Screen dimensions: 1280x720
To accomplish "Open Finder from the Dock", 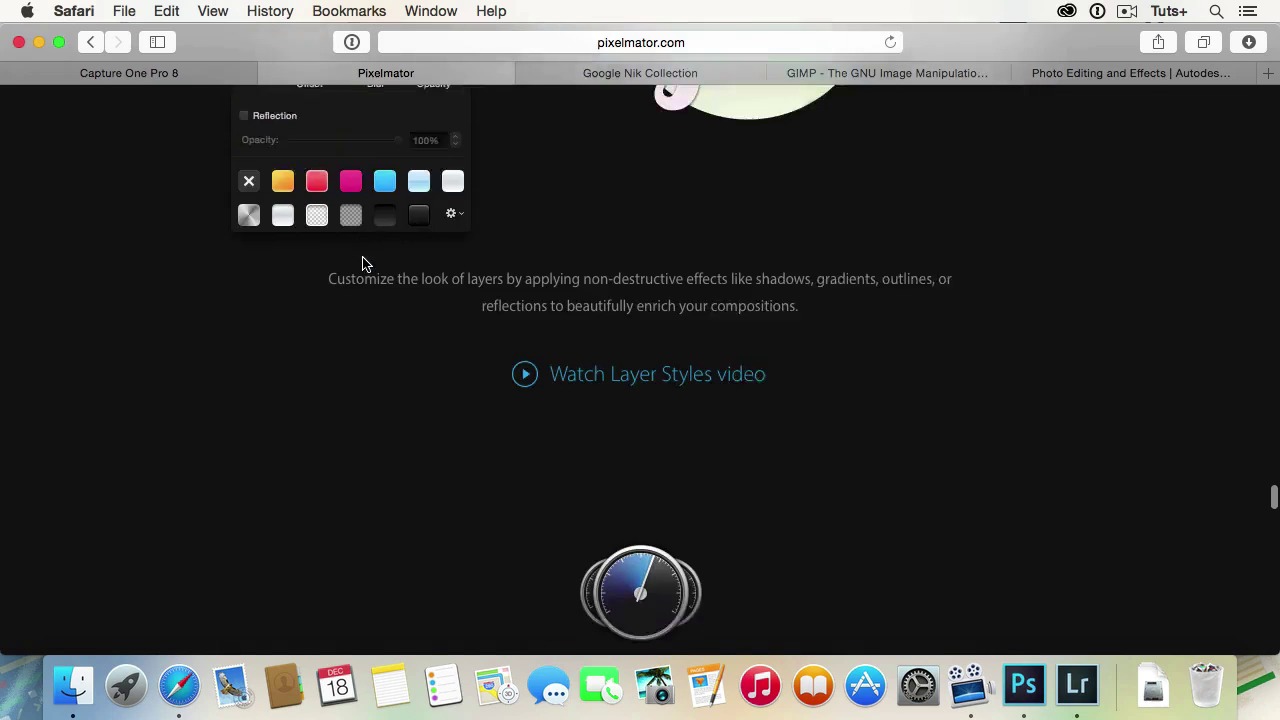I will pyautogui.click(x=73, y=686).
